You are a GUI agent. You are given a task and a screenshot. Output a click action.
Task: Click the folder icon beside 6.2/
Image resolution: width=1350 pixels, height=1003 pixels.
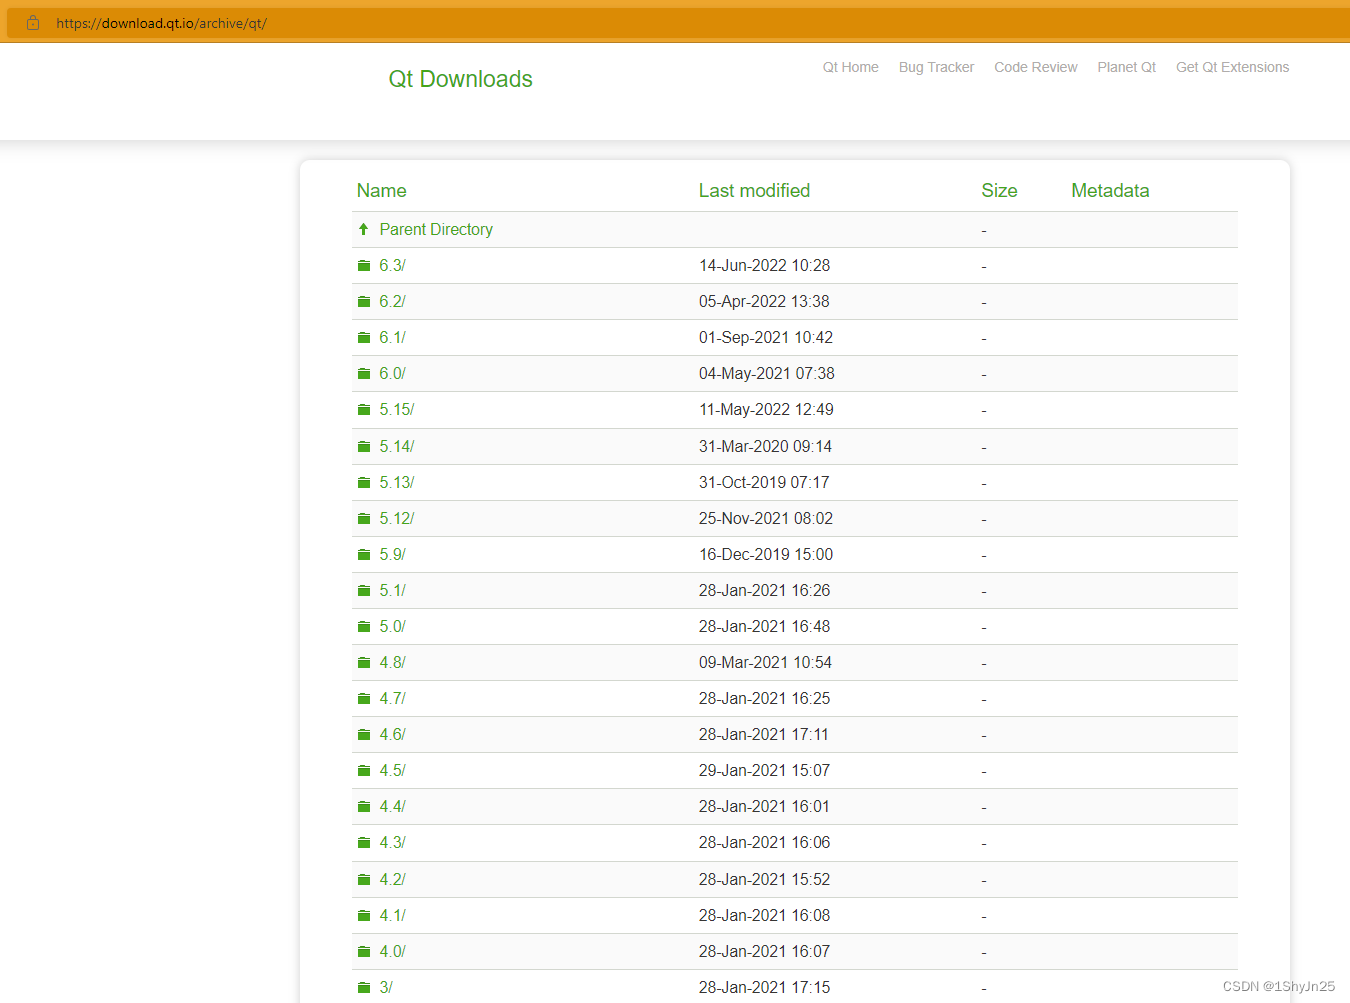[364, 302]
